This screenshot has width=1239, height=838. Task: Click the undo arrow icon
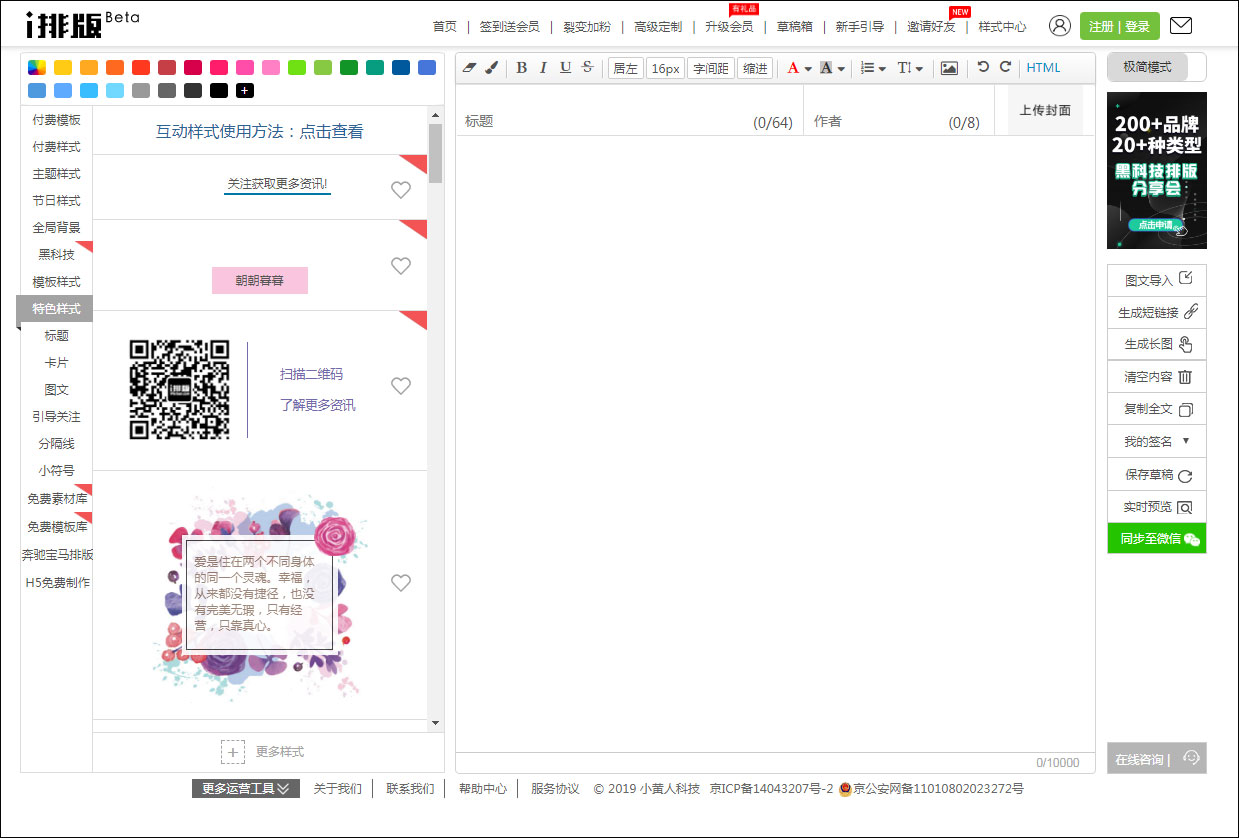pos(983,67)
